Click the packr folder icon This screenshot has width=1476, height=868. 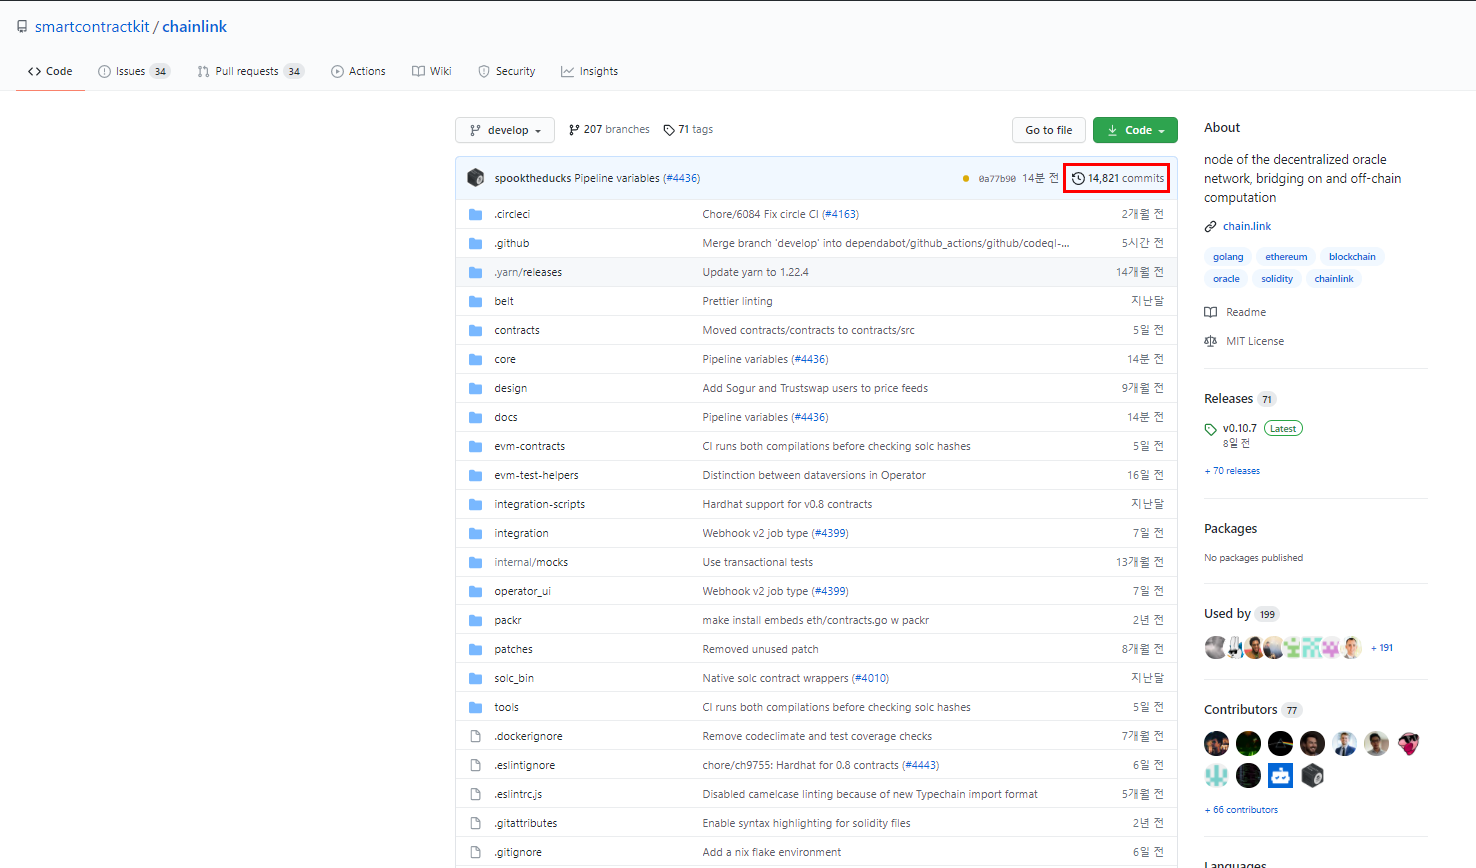coord(476,620)
